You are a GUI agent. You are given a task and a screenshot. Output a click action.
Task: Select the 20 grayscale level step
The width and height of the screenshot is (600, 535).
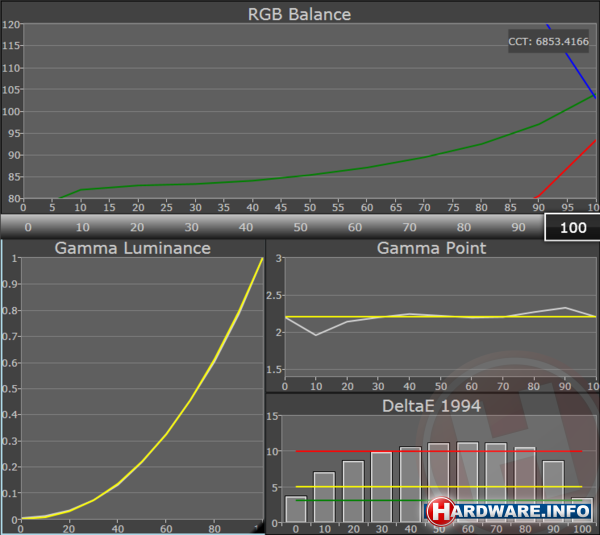(x=136, y=227)
